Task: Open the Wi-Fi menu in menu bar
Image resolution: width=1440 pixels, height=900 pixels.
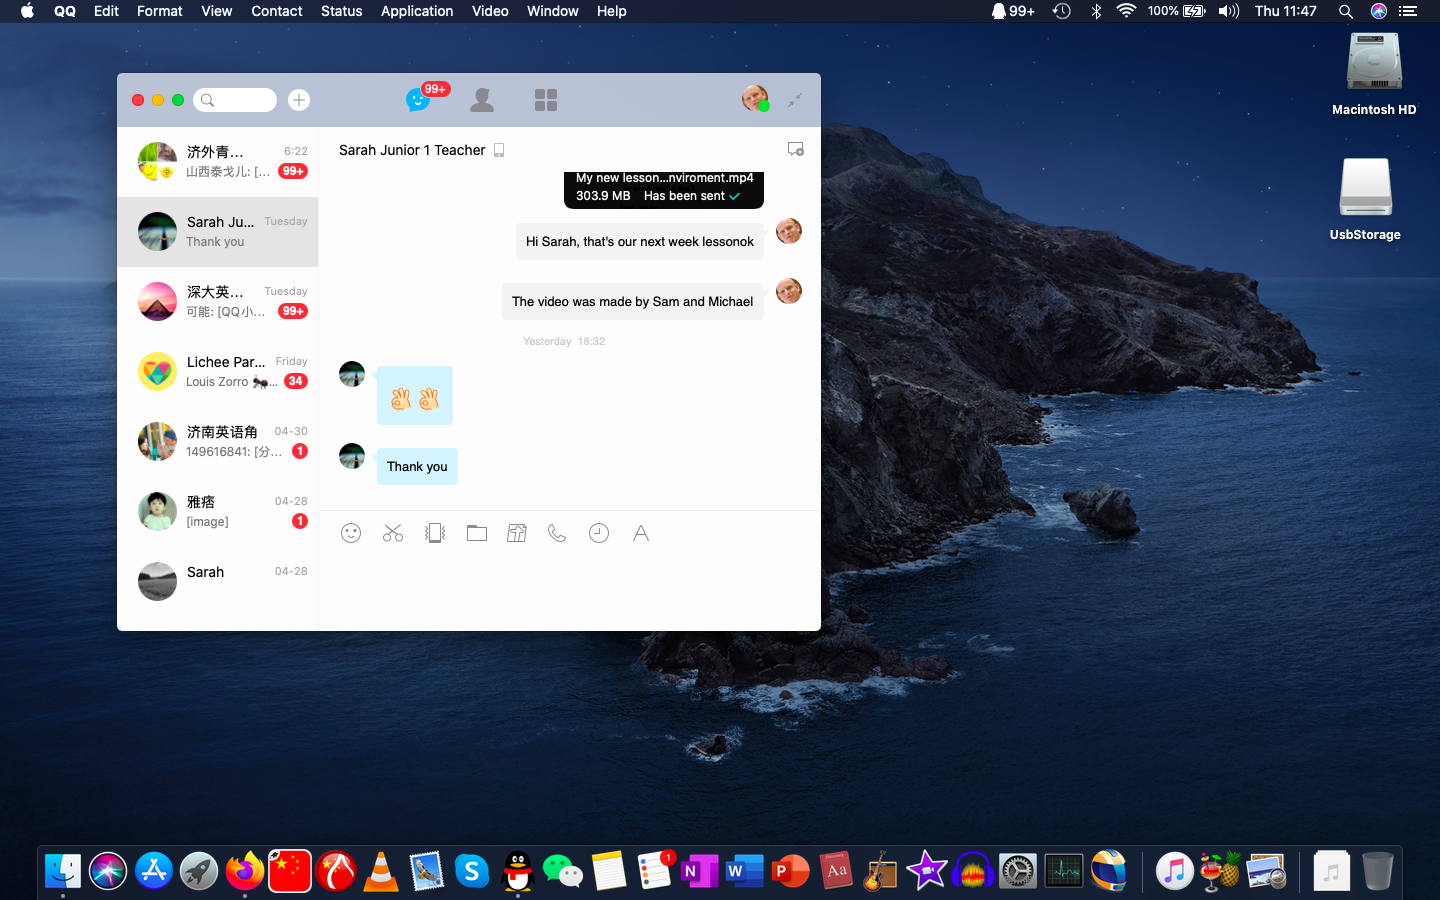Action: pos(1126,11)
